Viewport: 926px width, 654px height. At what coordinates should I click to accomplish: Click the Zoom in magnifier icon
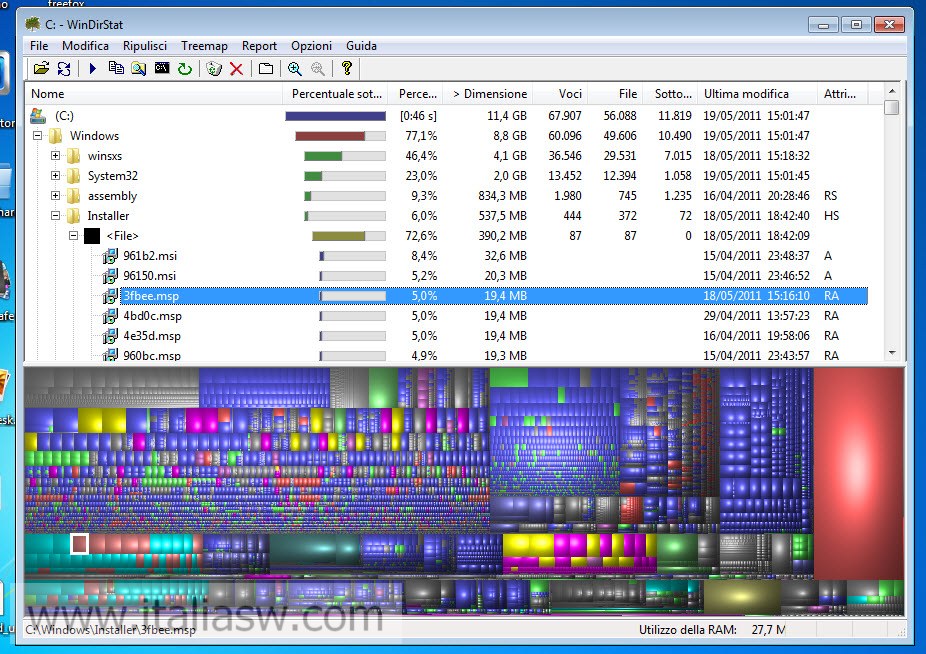pyautogui.click(x=295, y=69)
